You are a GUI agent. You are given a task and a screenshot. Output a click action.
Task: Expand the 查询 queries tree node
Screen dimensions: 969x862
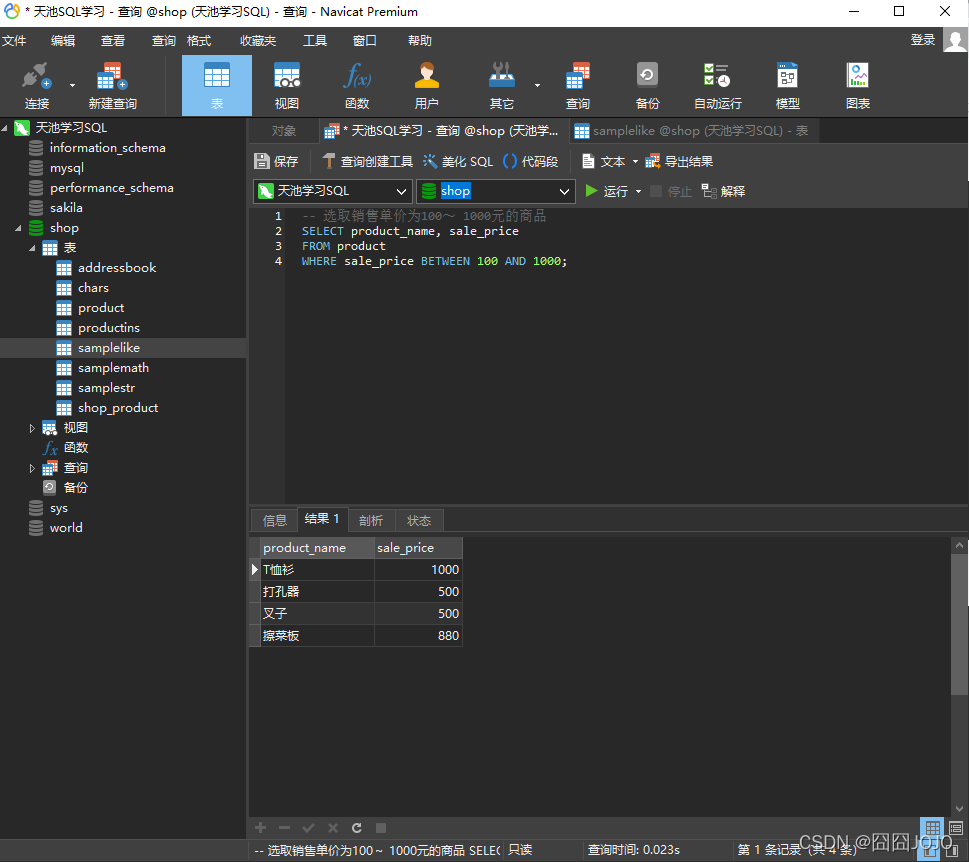[32, 468]
